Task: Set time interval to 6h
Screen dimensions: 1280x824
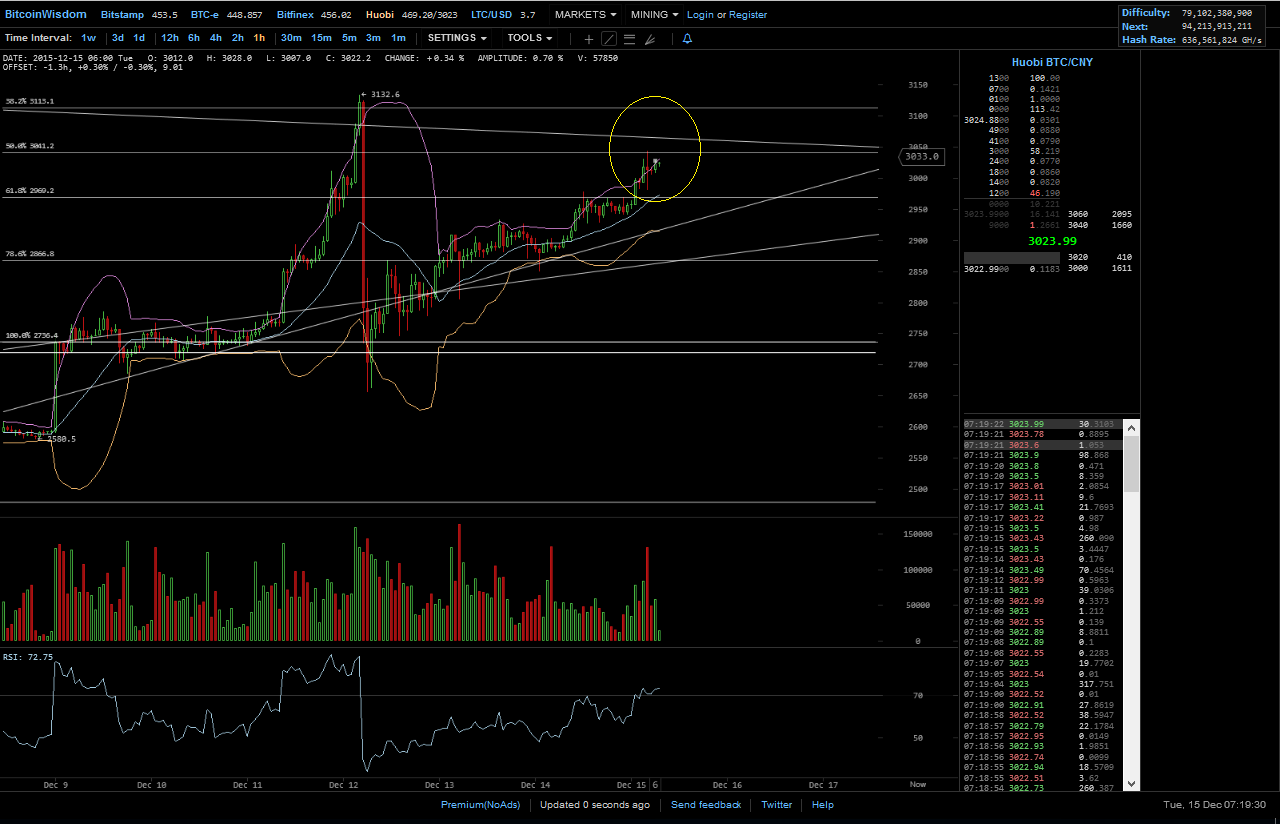Action: click(x=194, y=38)
